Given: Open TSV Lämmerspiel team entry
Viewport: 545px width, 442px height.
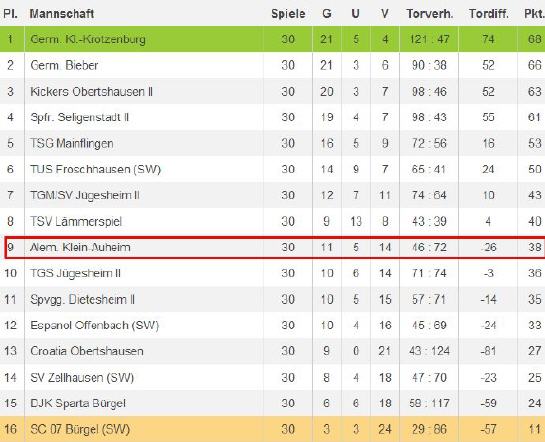Looking at the screenshot, I should [76, 221].
